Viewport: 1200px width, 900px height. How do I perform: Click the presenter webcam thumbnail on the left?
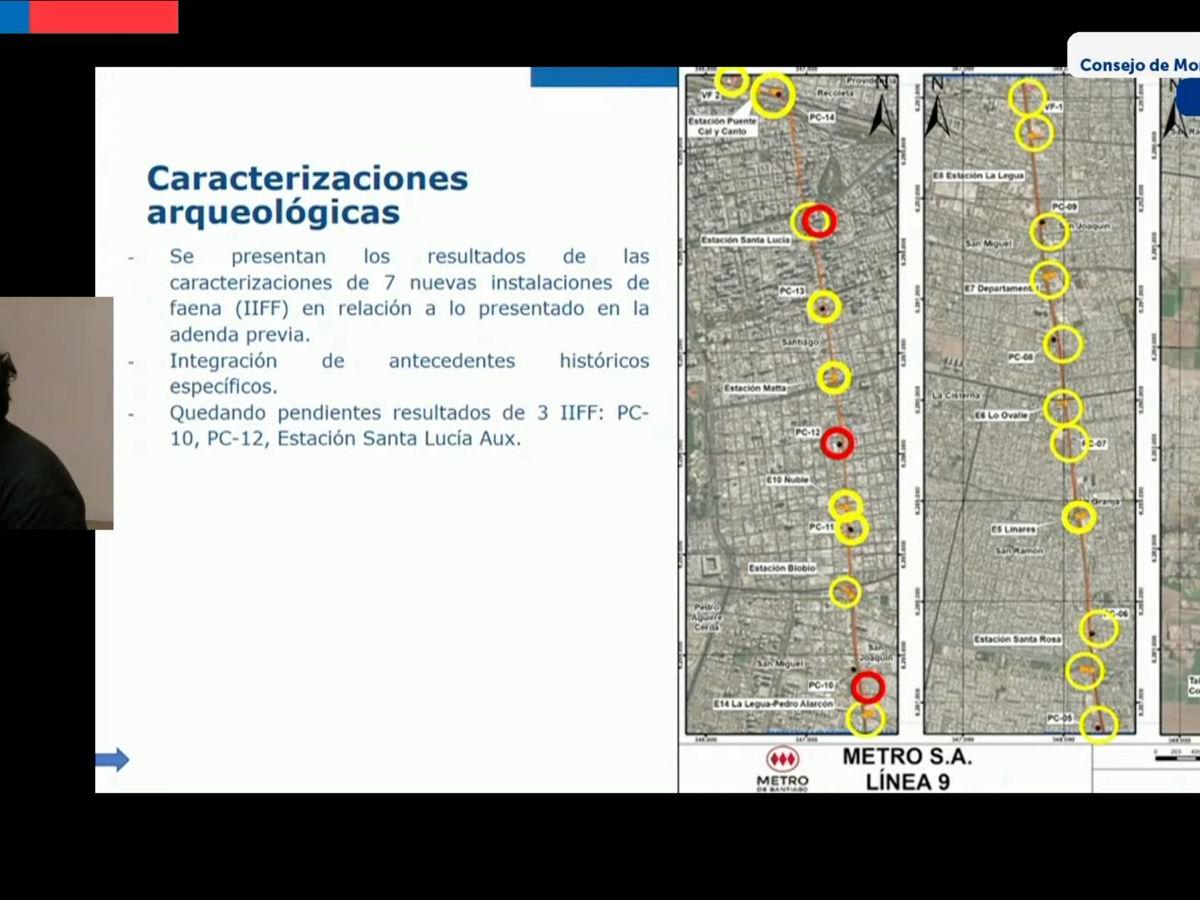pyautogui.click(x=55, y=410)
